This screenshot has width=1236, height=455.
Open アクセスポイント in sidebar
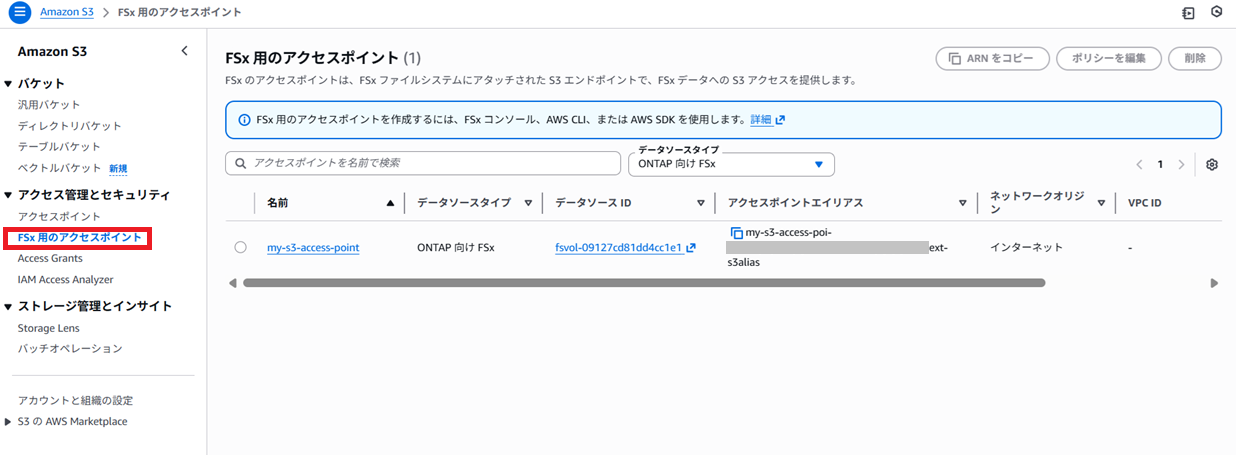[59, 217]
